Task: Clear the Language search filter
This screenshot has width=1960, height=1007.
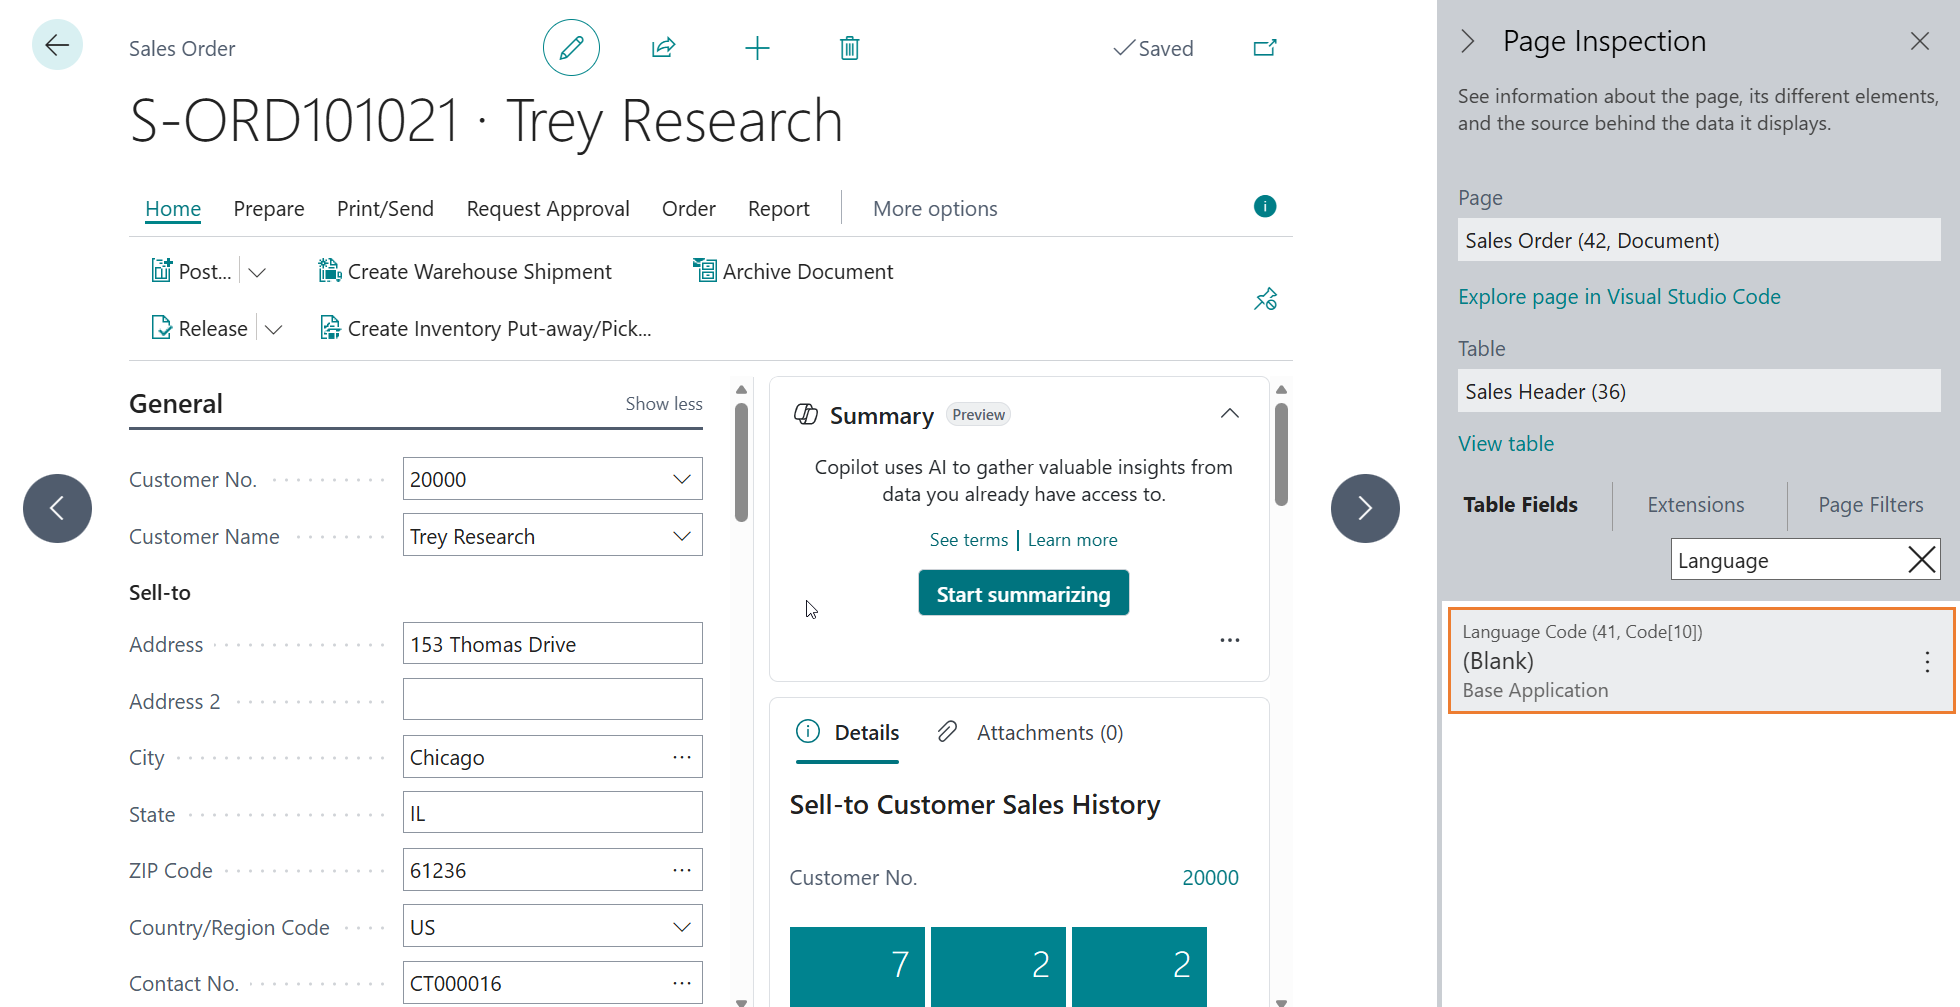Action: click(x=1921, y=559)
